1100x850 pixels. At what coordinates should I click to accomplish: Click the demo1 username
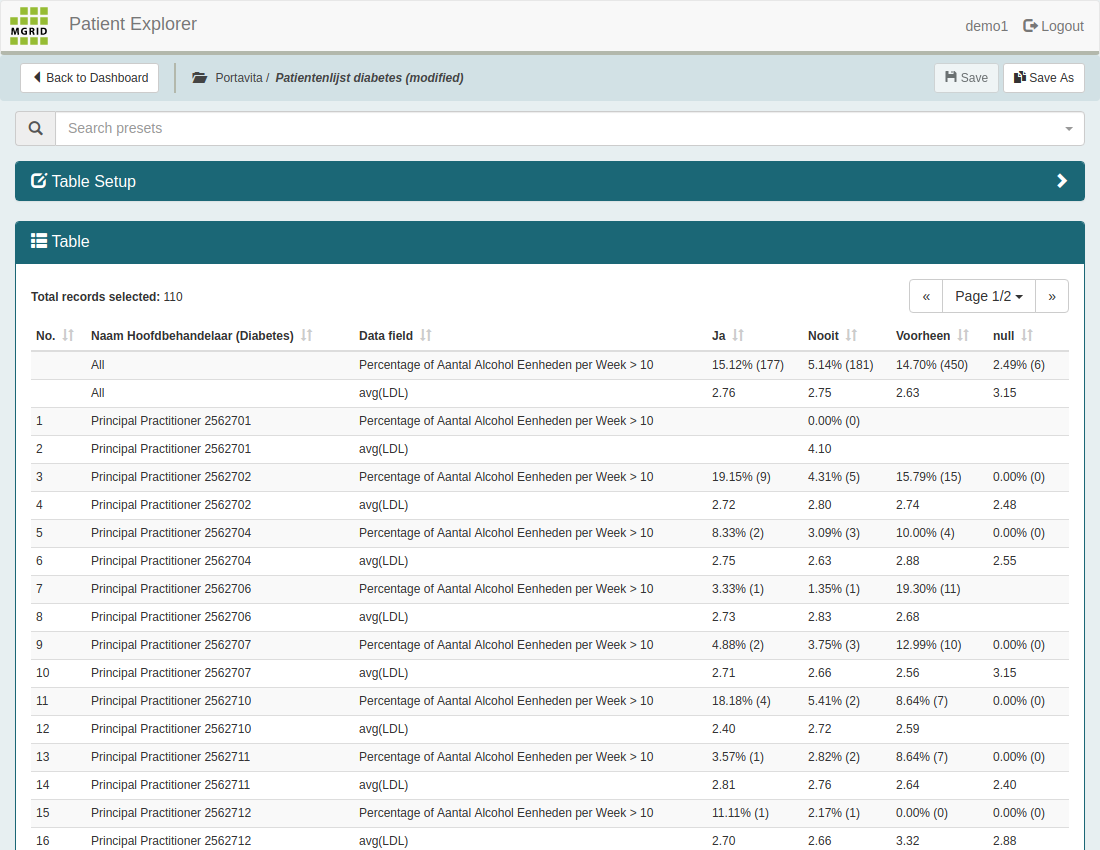[986, 26]
